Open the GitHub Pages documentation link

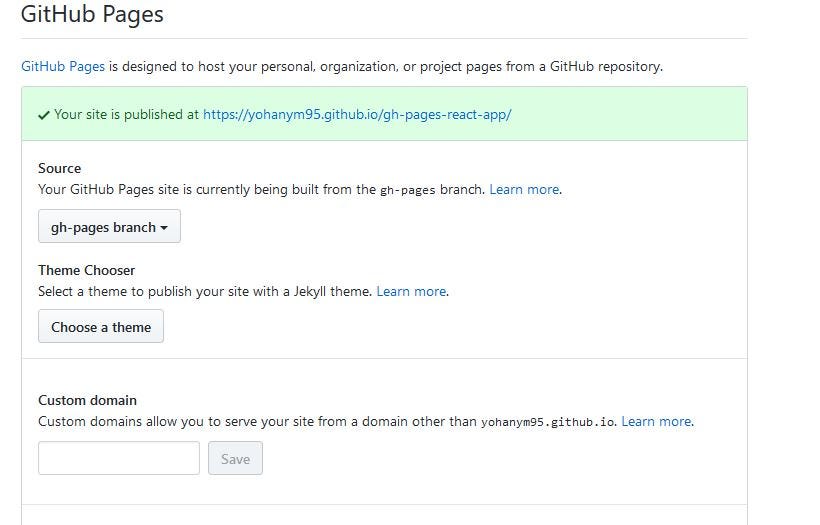point(63,66)
